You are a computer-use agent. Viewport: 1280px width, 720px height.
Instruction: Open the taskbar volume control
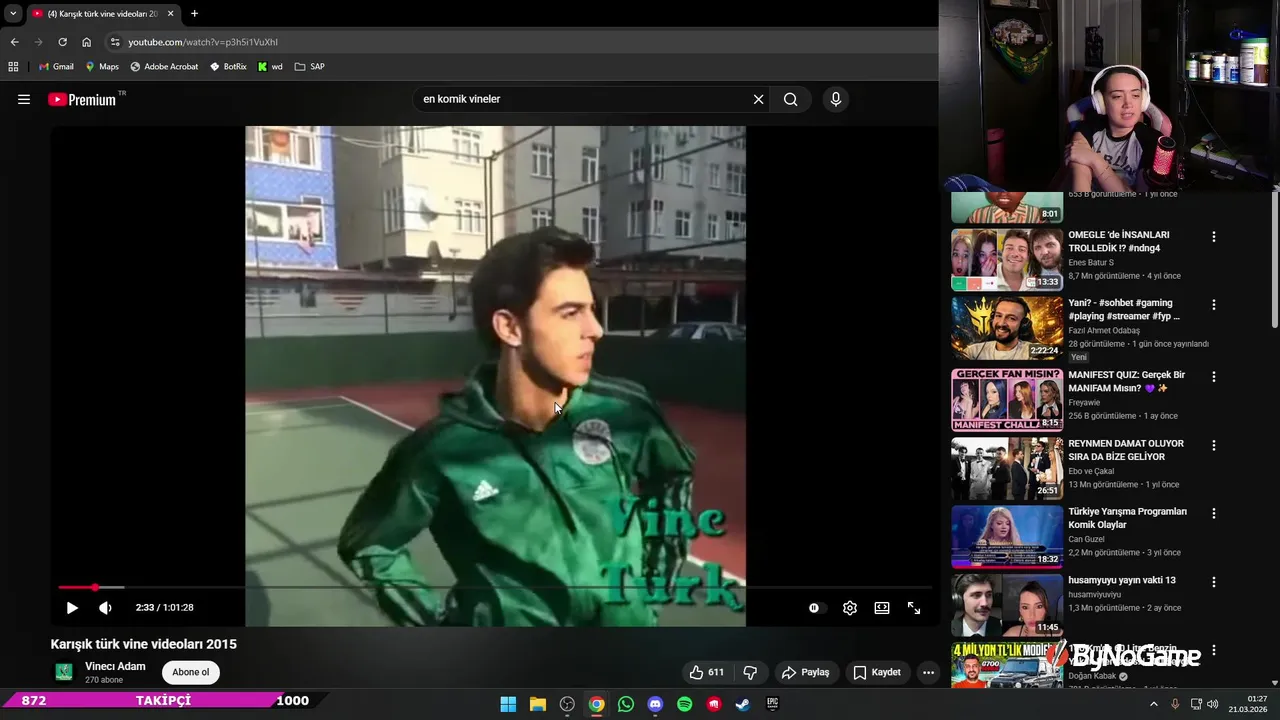[1213, 704]
